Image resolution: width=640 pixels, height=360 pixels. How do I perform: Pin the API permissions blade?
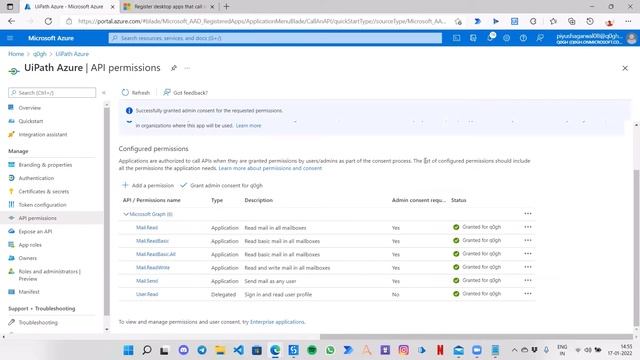click(174, 68)
